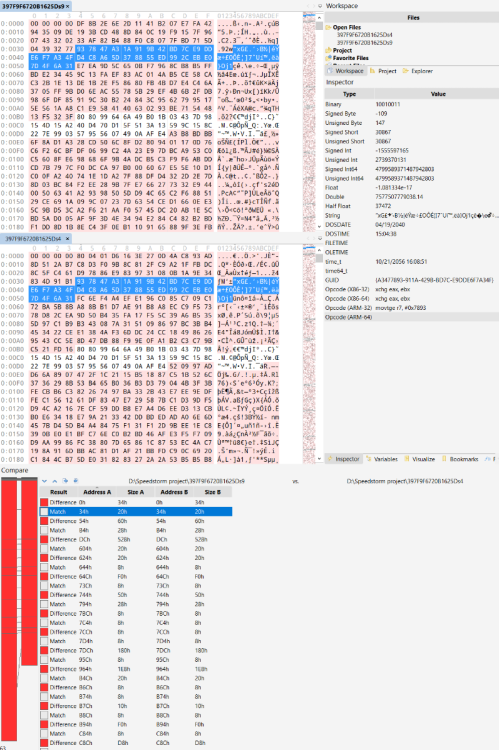Click the red compare overview bar for file A
Image resolution: width=499 pixels, height=750 pixels.
click(x=9, y=609)
